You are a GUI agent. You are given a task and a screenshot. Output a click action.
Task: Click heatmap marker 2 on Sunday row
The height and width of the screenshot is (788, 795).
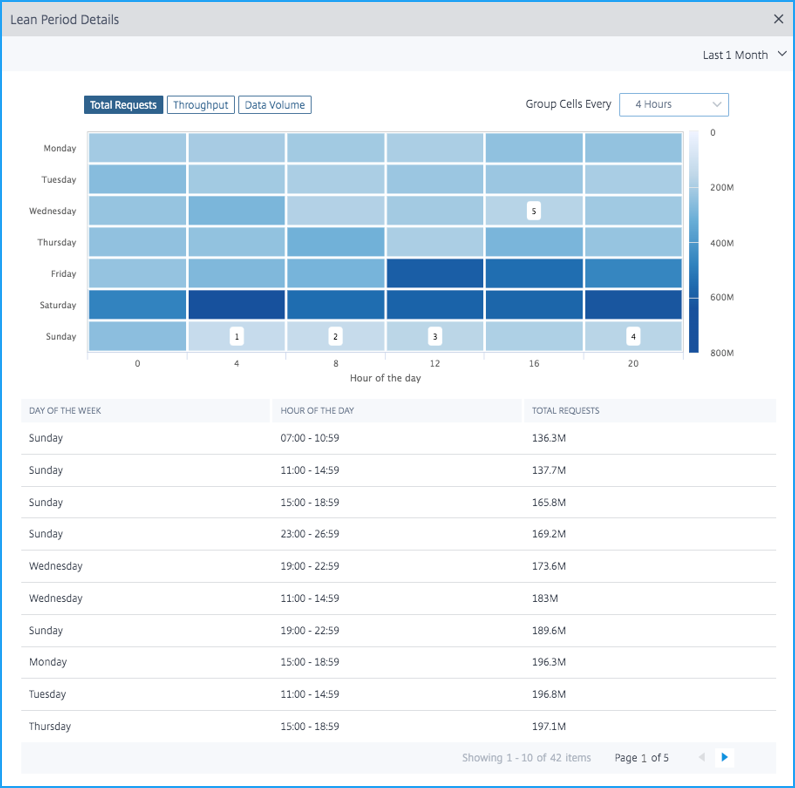(x=335, y=336)
